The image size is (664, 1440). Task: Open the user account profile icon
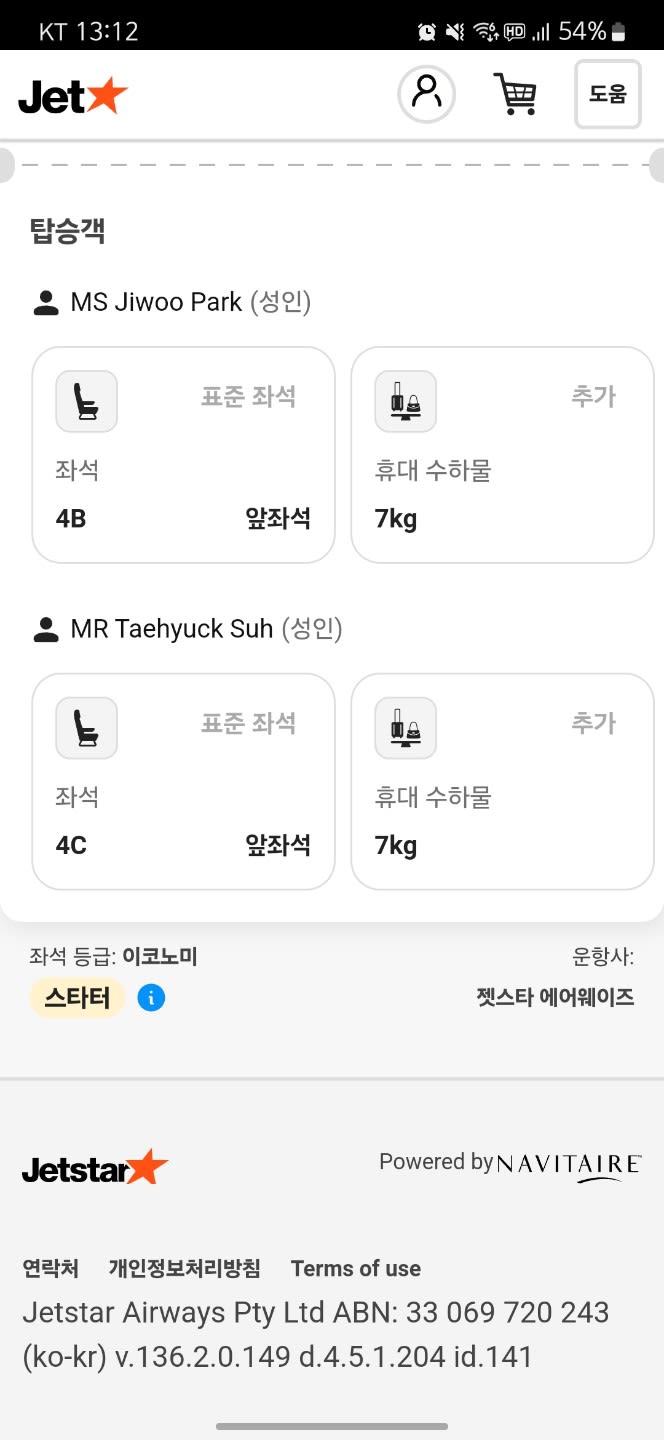pos(427,94)
